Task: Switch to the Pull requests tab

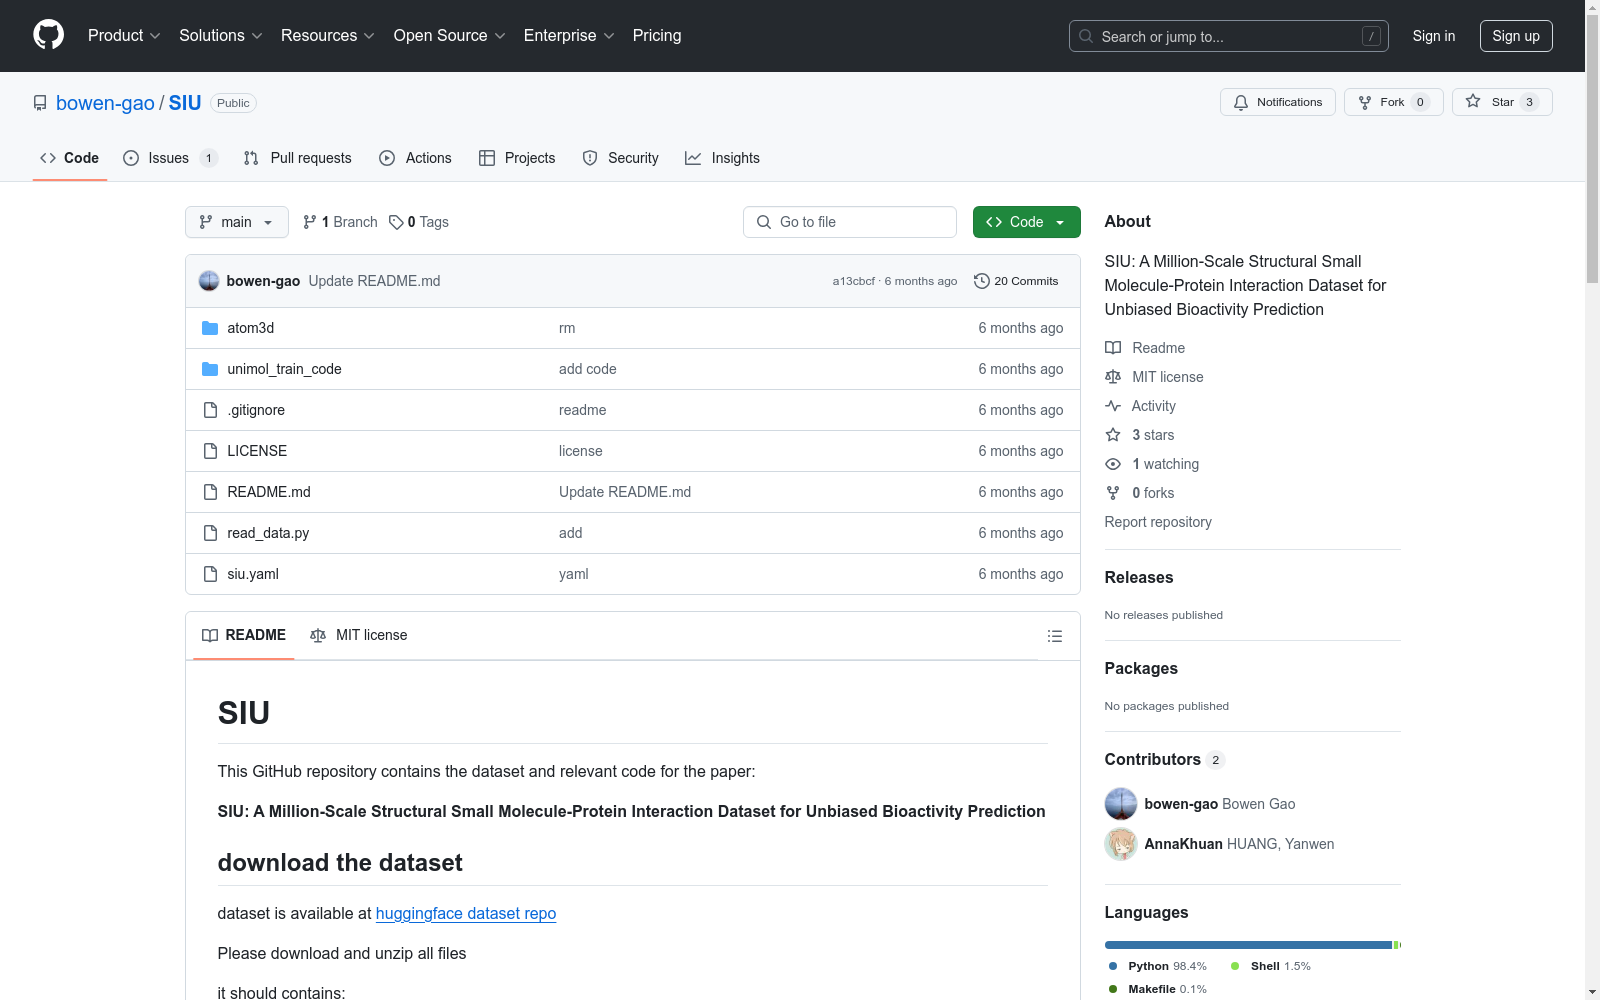Action: tap(298, 158)
